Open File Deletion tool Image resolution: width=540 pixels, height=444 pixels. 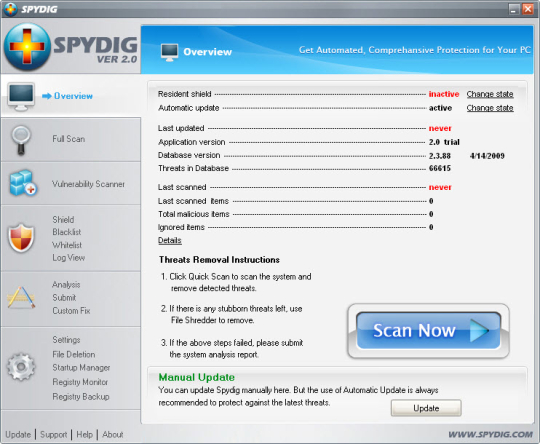(x=74, y=354)
